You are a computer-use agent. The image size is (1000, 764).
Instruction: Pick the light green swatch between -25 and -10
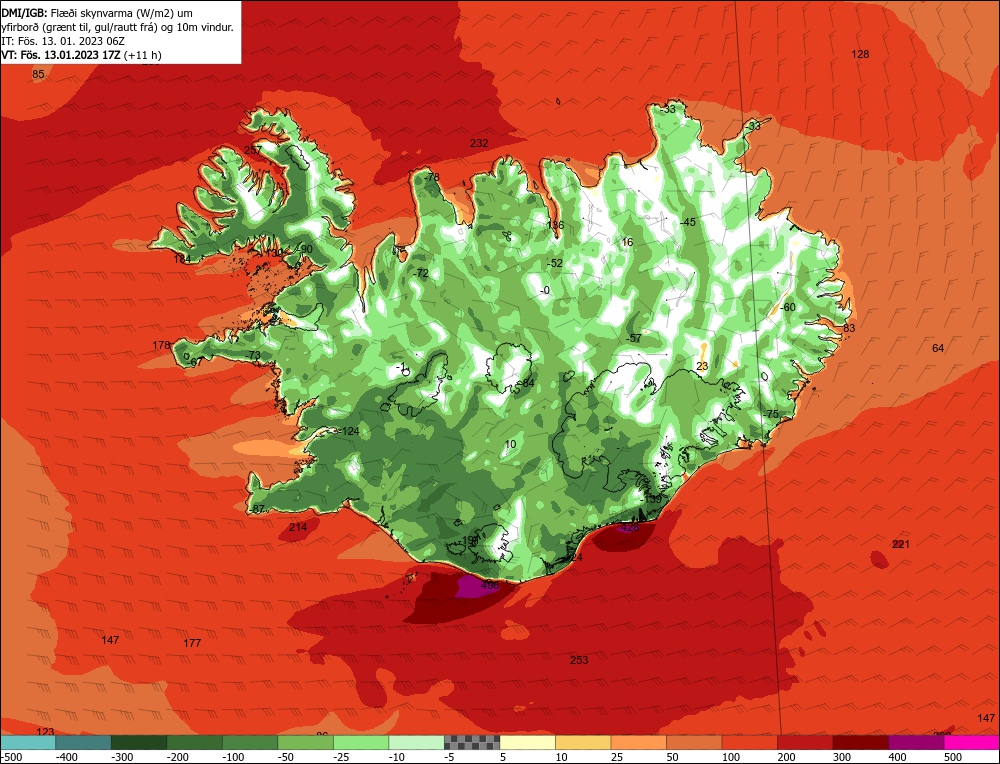coord(361,742)
